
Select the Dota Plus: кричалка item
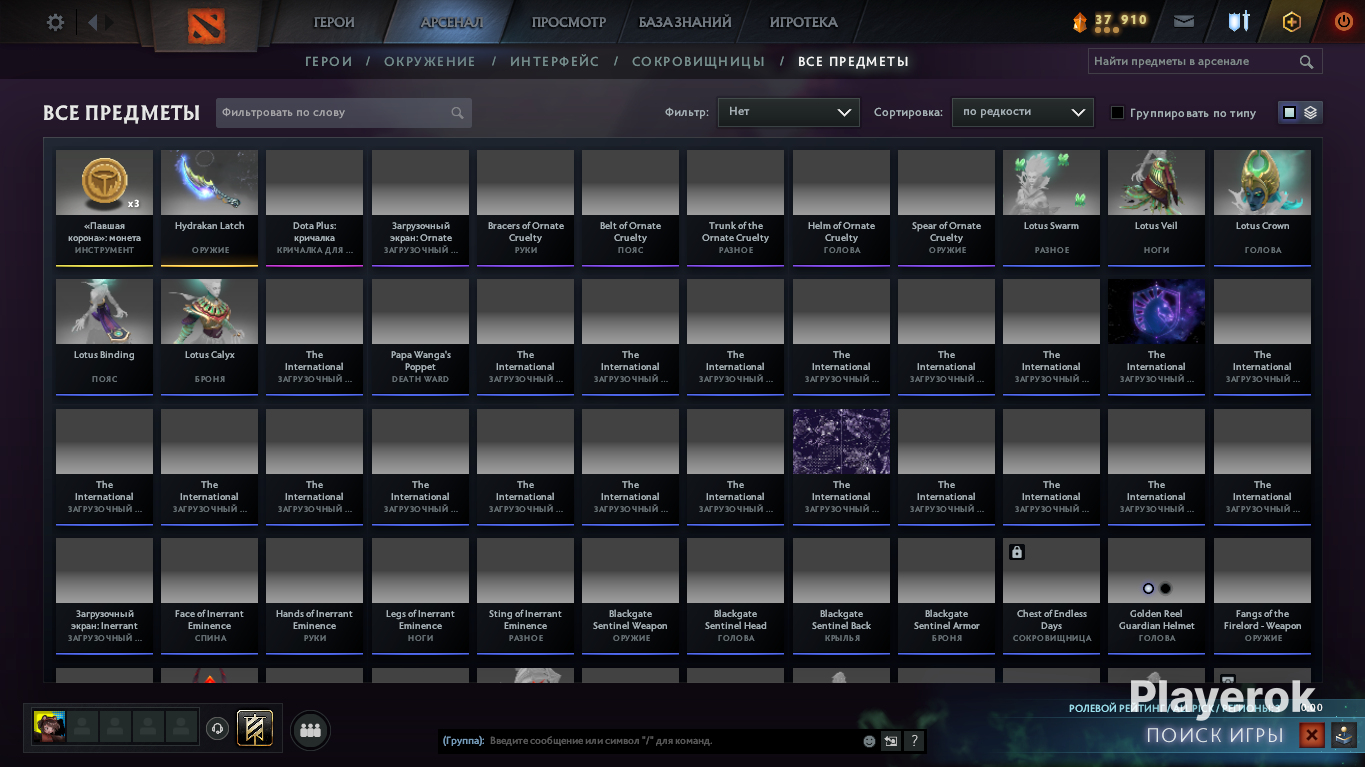(x=315, y=208)
